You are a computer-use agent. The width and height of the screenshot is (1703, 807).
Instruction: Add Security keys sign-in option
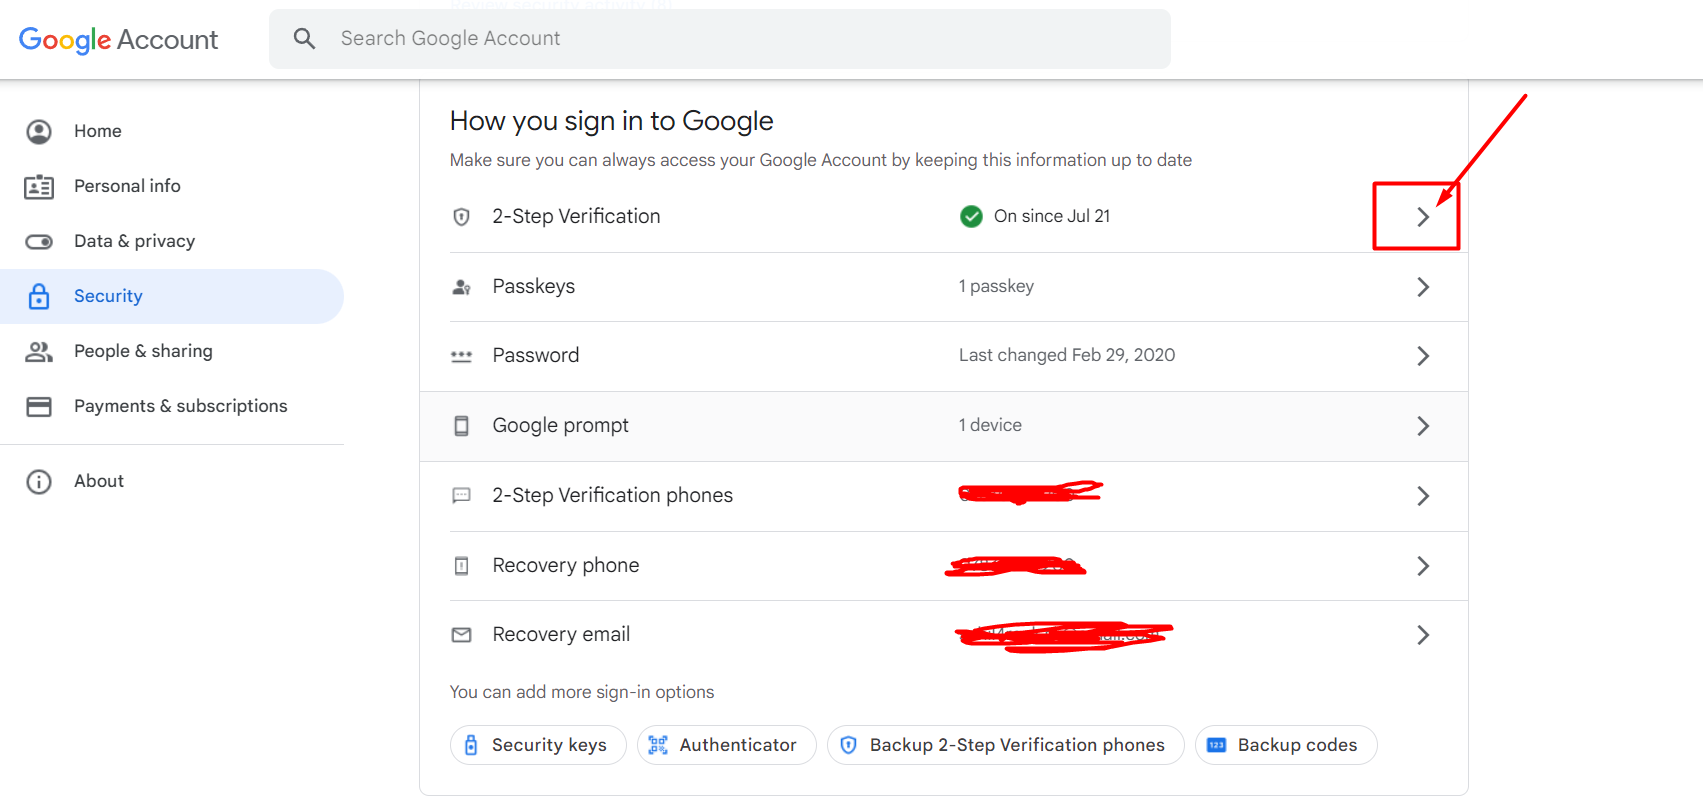(x=538, y=745)
